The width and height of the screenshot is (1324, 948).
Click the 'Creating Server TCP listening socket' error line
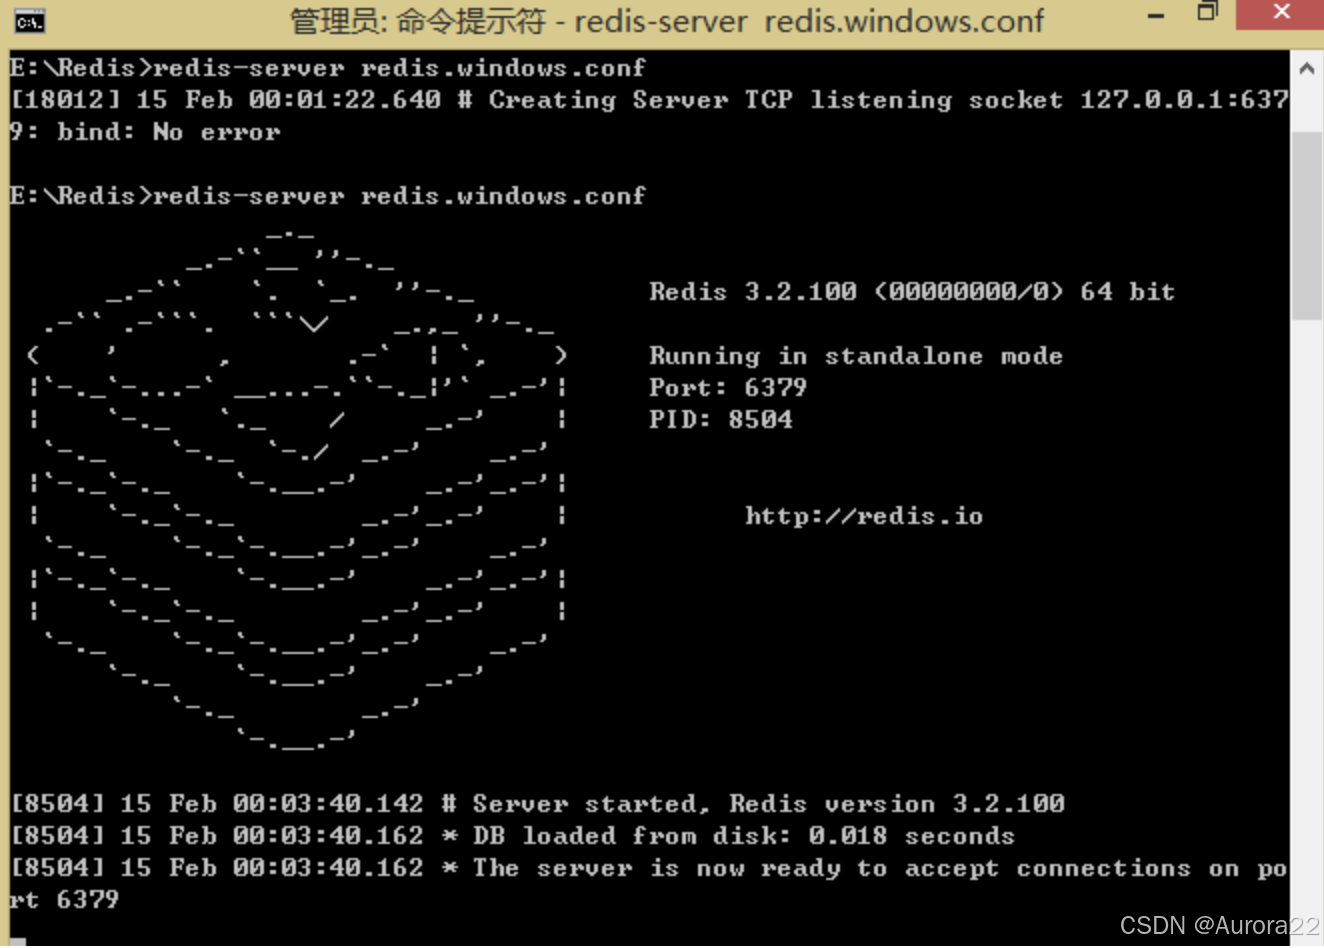tap(648, 100)
